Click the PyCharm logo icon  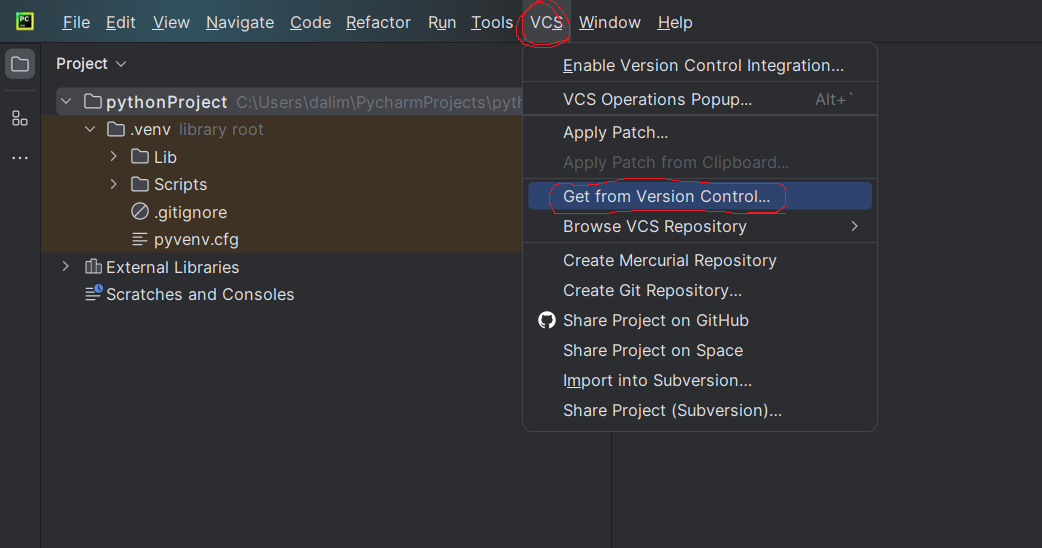click(x=25, y=21)
